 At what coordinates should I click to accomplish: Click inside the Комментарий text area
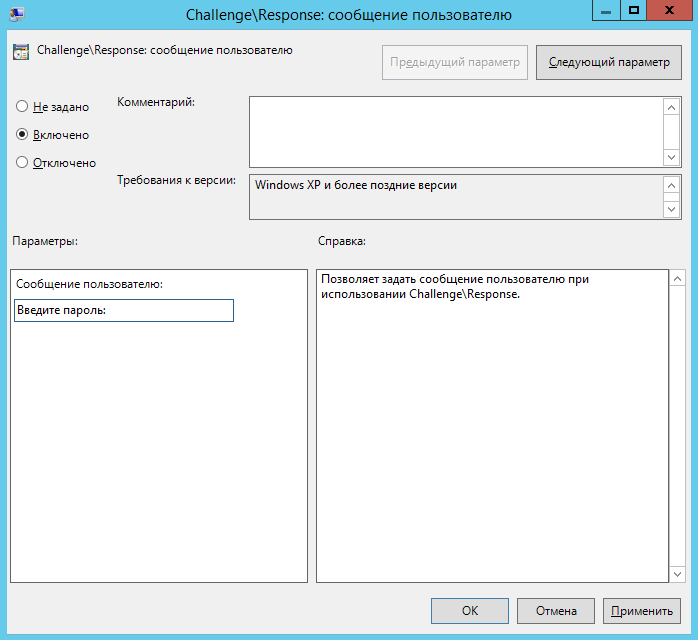point(454,131)
